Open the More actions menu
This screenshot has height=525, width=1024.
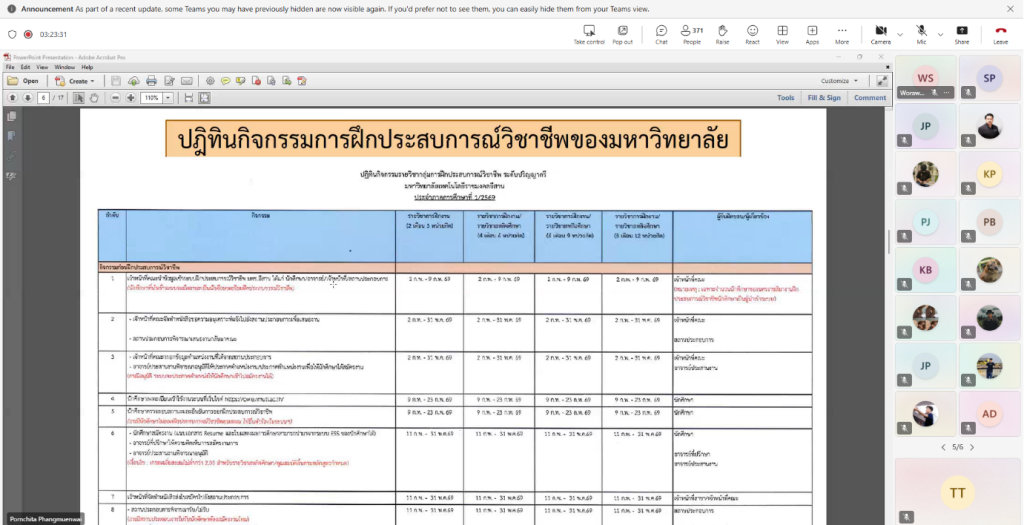tap(842, 33)
